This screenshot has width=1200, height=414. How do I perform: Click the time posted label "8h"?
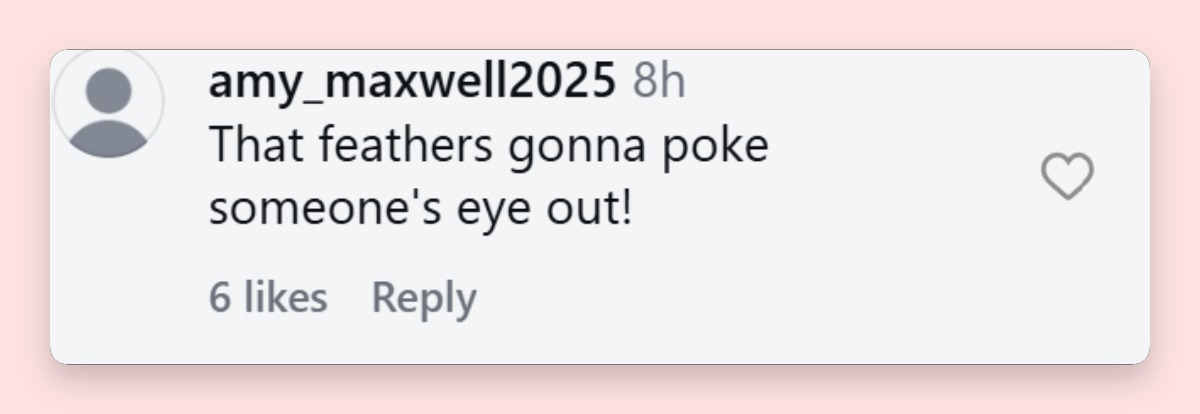pyautogui.click(x=659, y=81)
